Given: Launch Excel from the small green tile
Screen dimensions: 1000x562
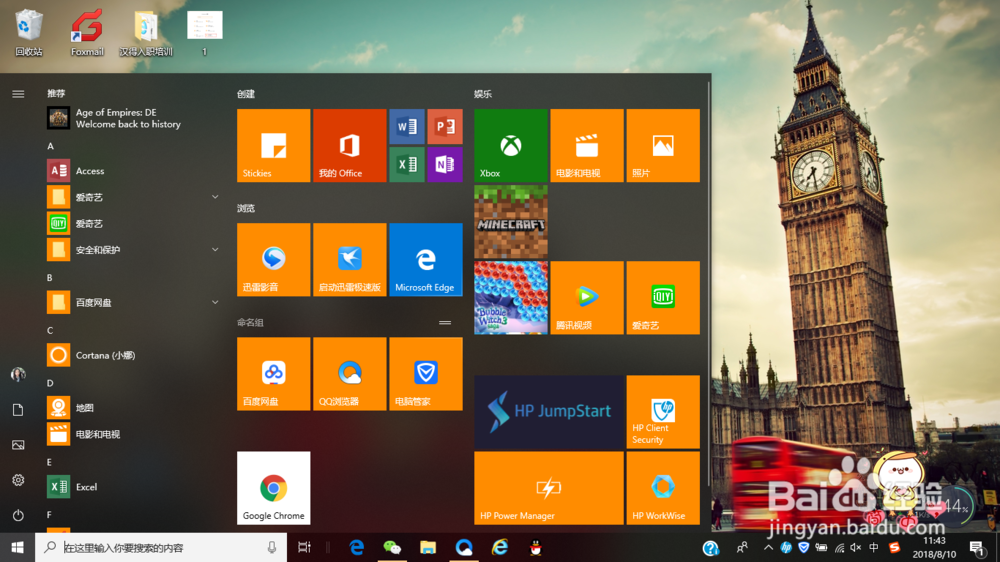Looking at the screenshot, I should [x=407, y=165].
